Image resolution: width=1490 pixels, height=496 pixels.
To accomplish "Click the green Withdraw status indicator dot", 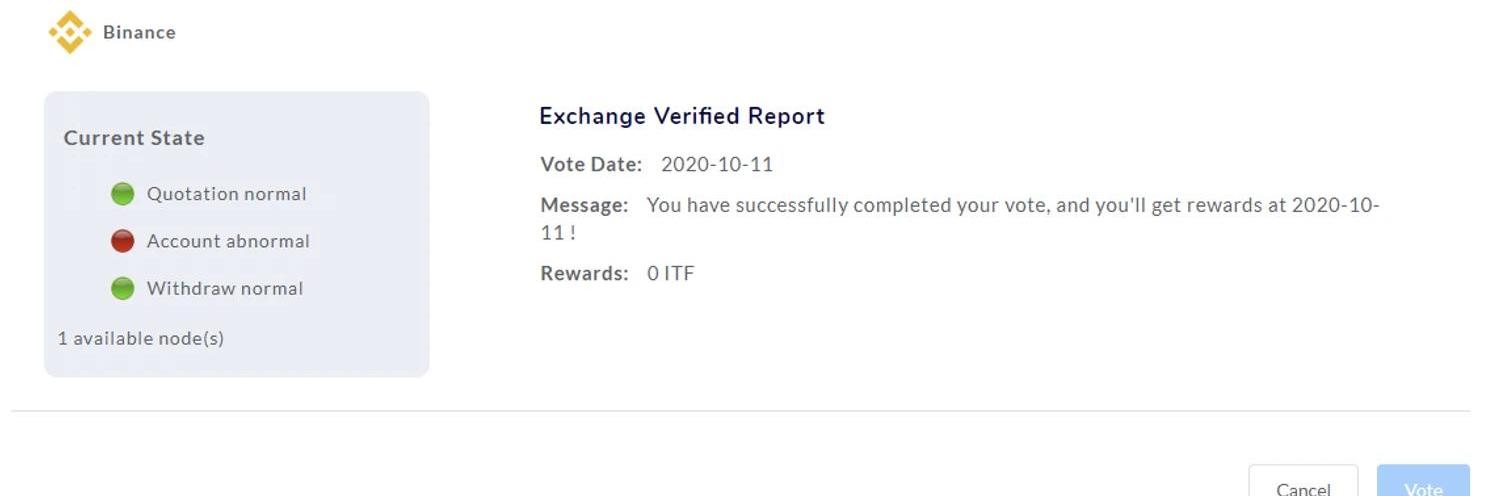I will 122,289.
